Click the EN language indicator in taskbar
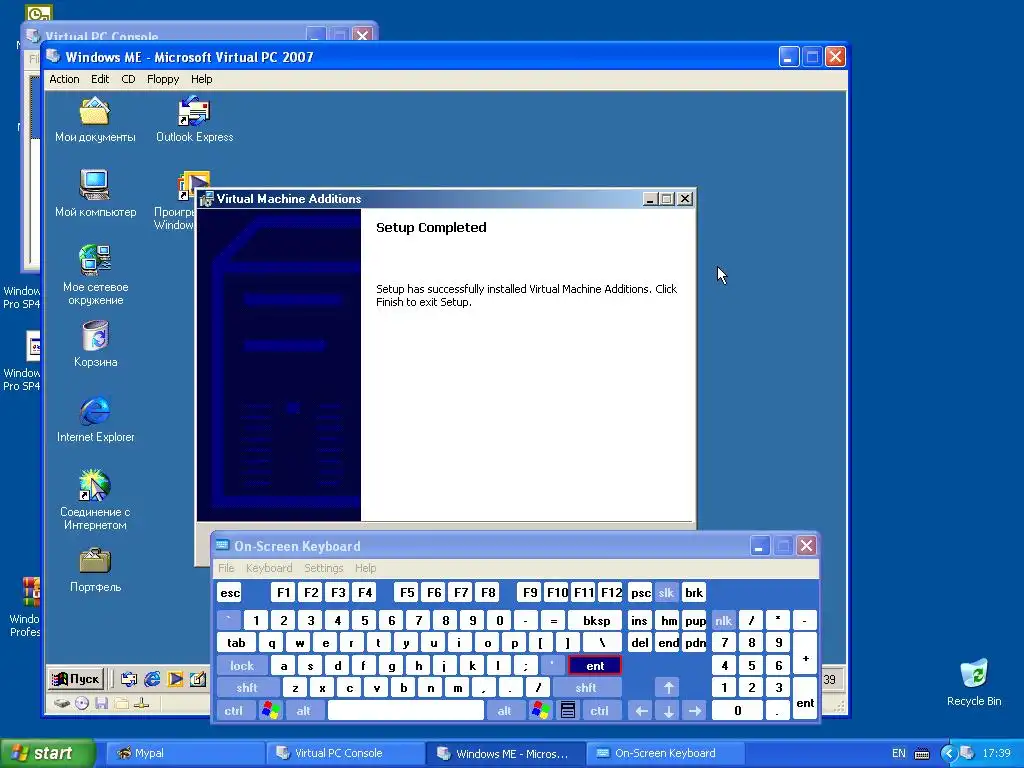This screenshot has width=1024, height=768. pyautogui.click(x=899, y=754)
